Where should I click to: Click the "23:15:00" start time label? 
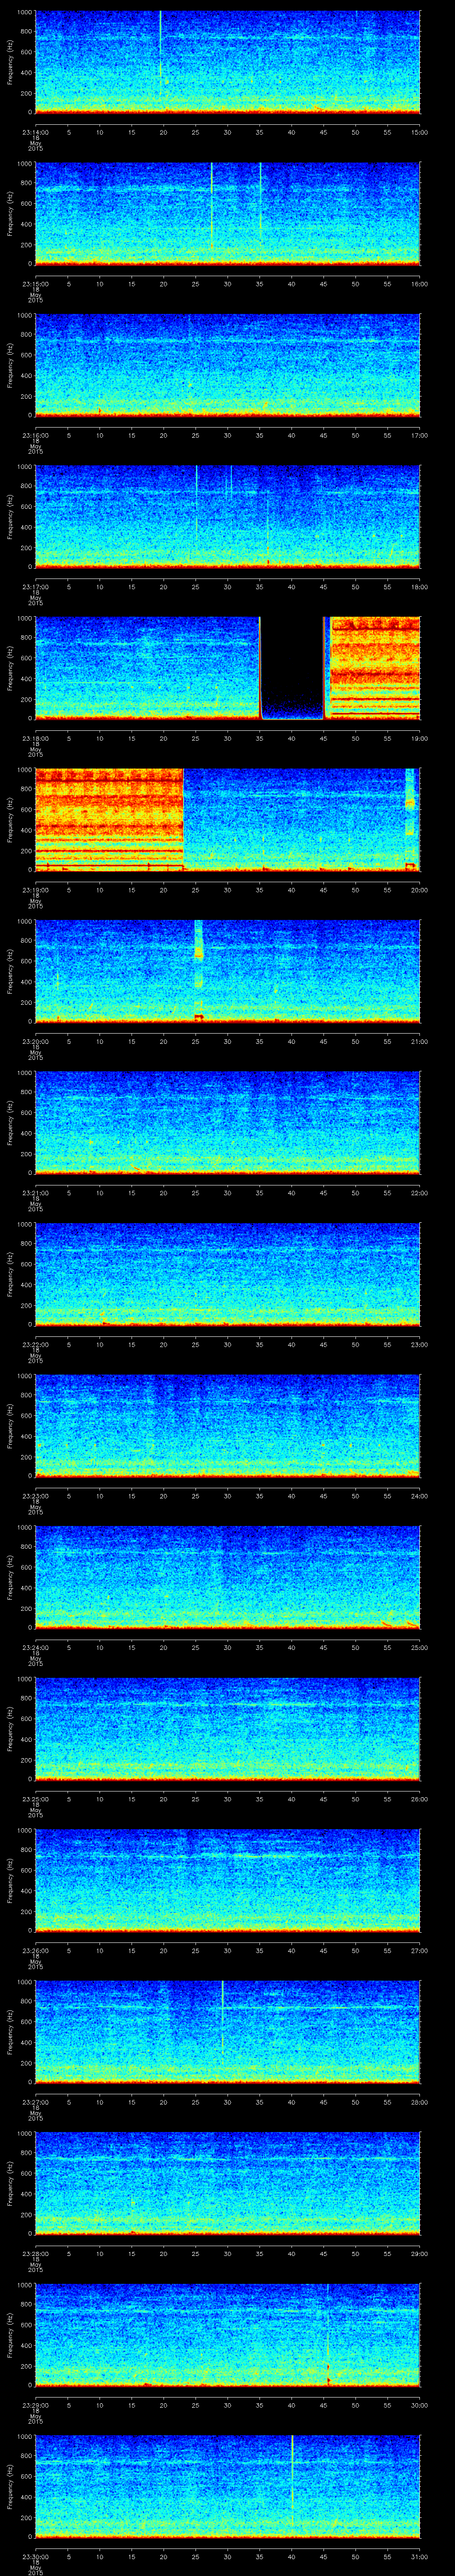pos(35,284)
